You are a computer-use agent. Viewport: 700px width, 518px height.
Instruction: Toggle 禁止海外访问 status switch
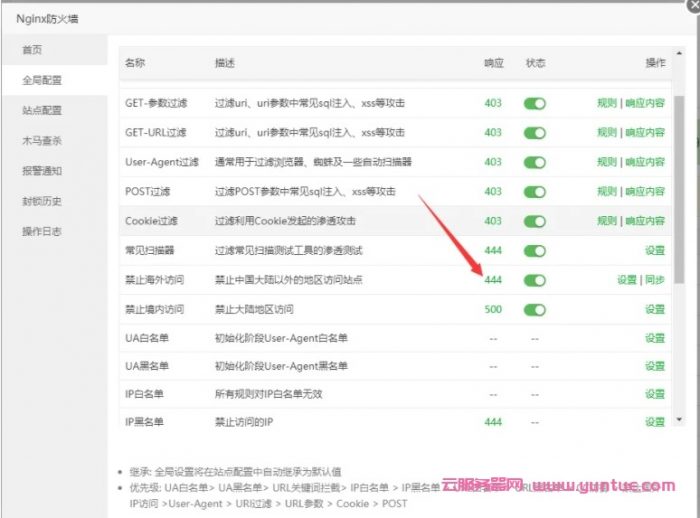[x=535, y=280]
